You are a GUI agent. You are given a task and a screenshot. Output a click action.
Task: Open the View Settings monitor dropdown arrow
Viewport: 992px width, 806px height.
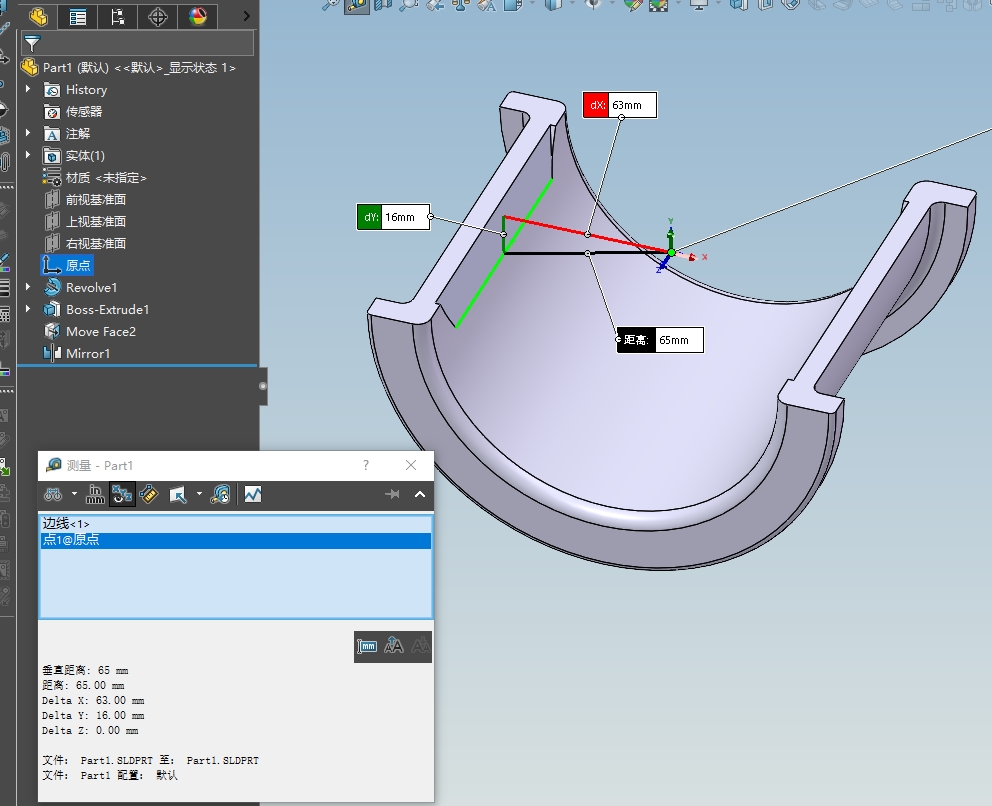click(718, 4)
